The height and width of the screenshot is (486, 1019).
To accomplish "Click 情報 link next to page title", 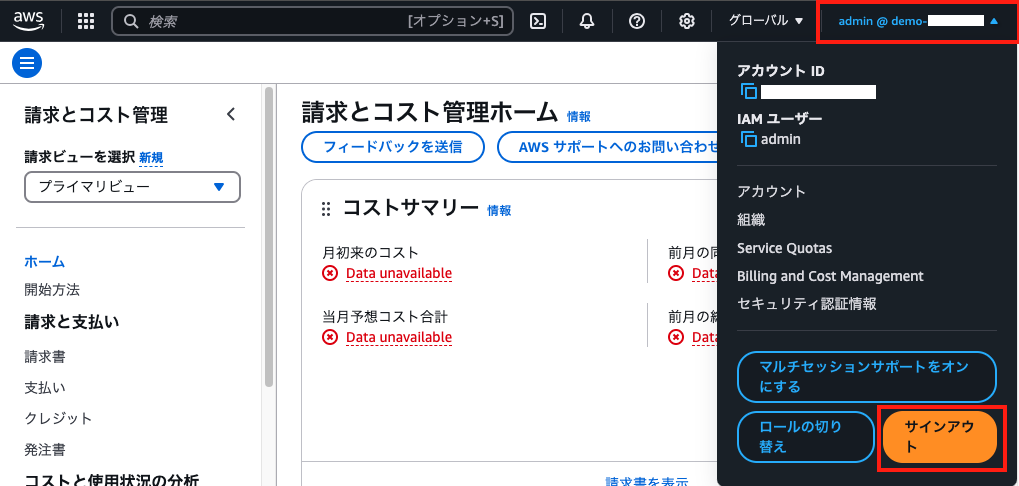I will pyautogui.click(x=578, y=117).
